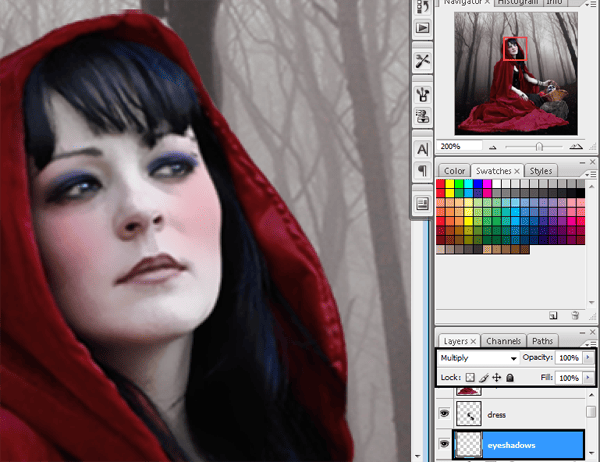Open the Fill slider arrow

click(x=589, y=378)
